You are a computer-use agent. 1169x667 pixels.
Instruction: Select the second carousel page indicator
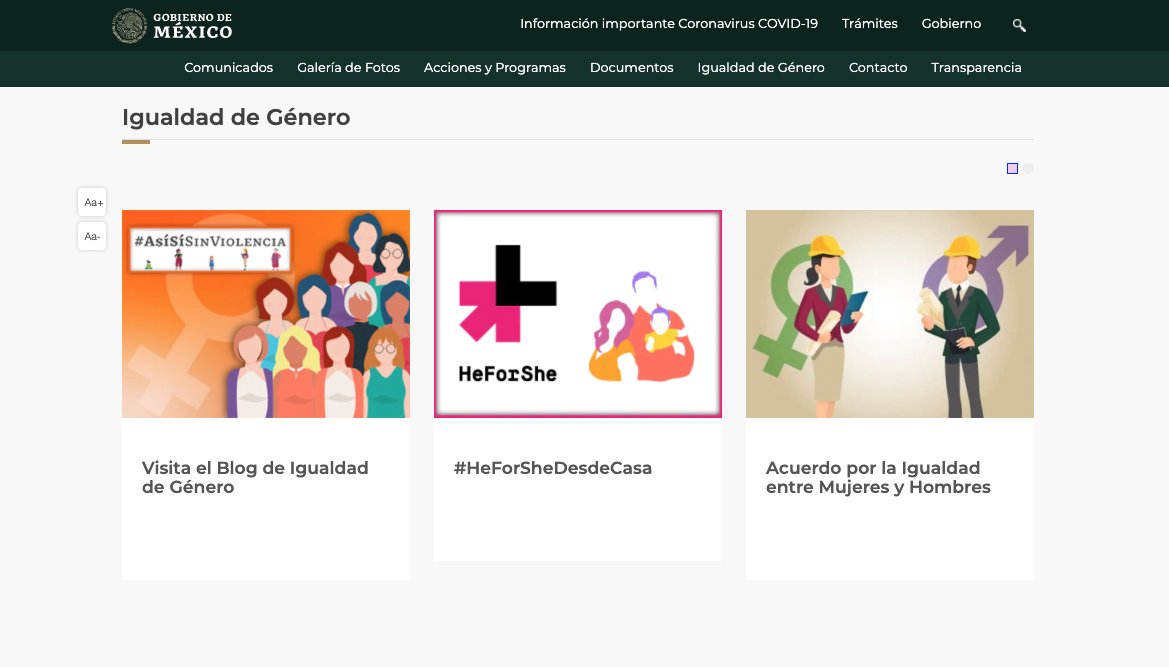(x=1028, y=168)
